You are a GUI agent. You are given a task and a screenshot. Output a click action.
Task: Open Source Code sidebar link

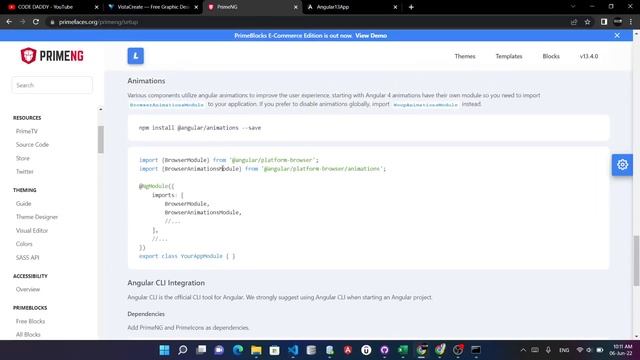click(32, 144)
